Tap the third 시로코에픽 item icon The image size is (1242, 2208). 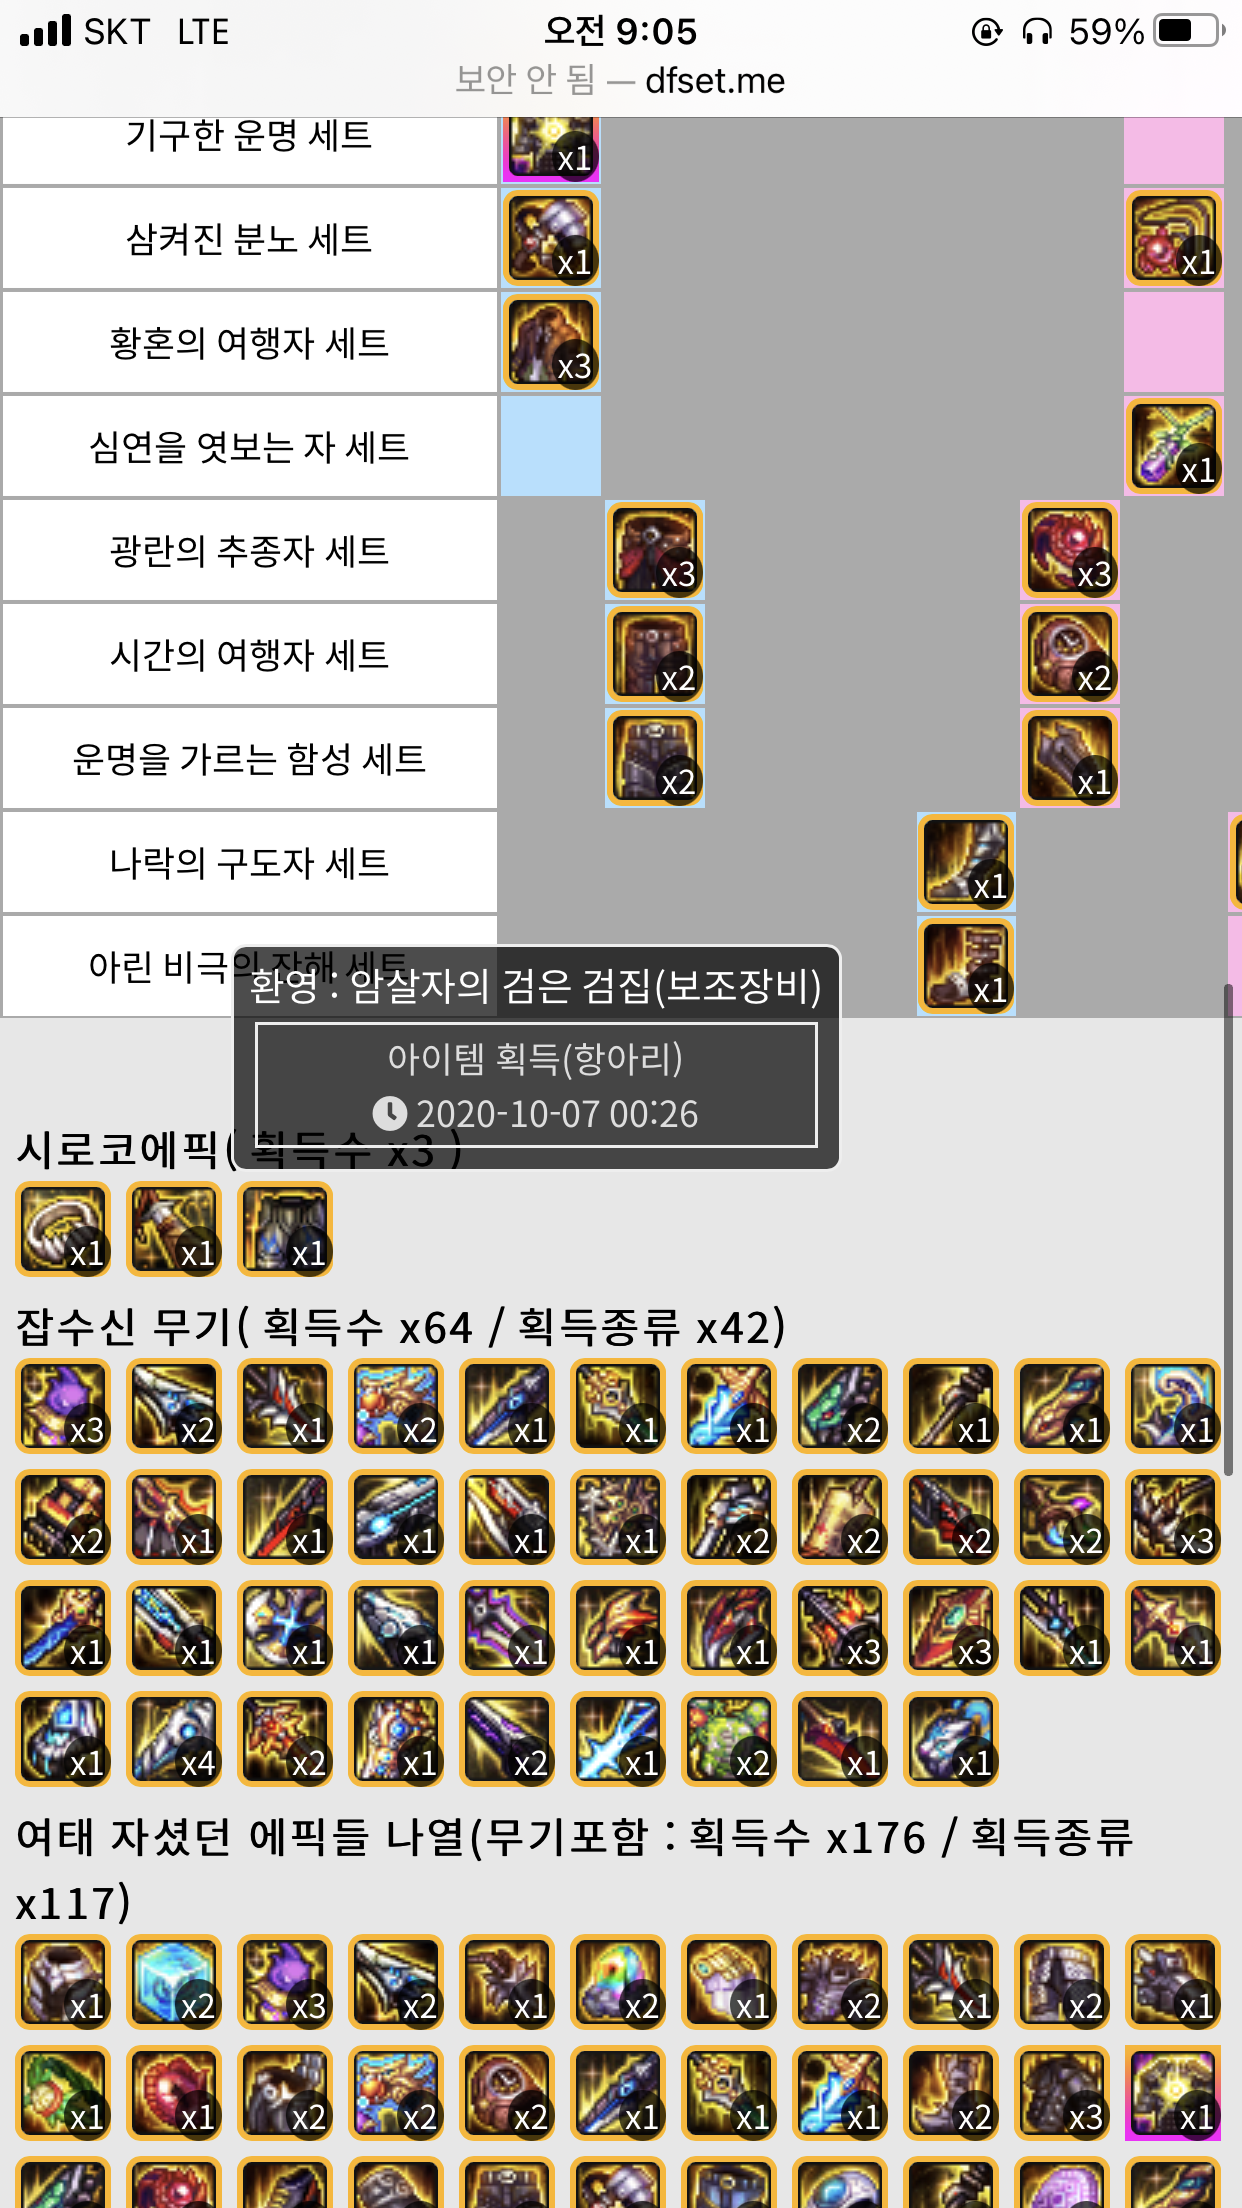coord(285,1229)
